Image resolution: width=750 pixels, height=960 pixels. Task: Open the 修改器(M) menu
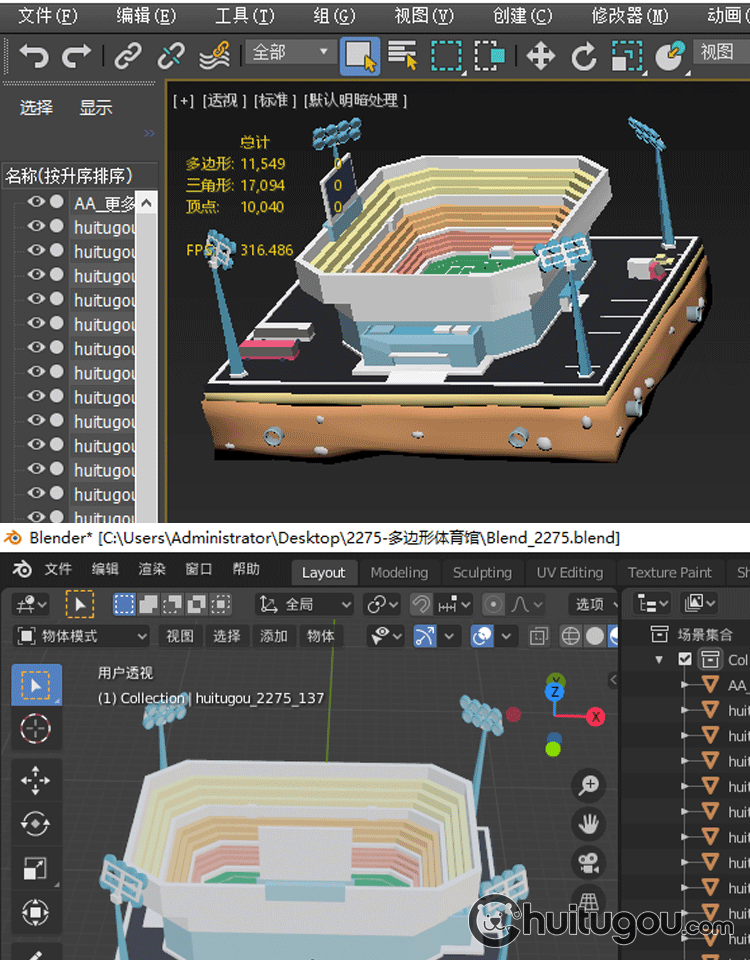click(630, 16)
